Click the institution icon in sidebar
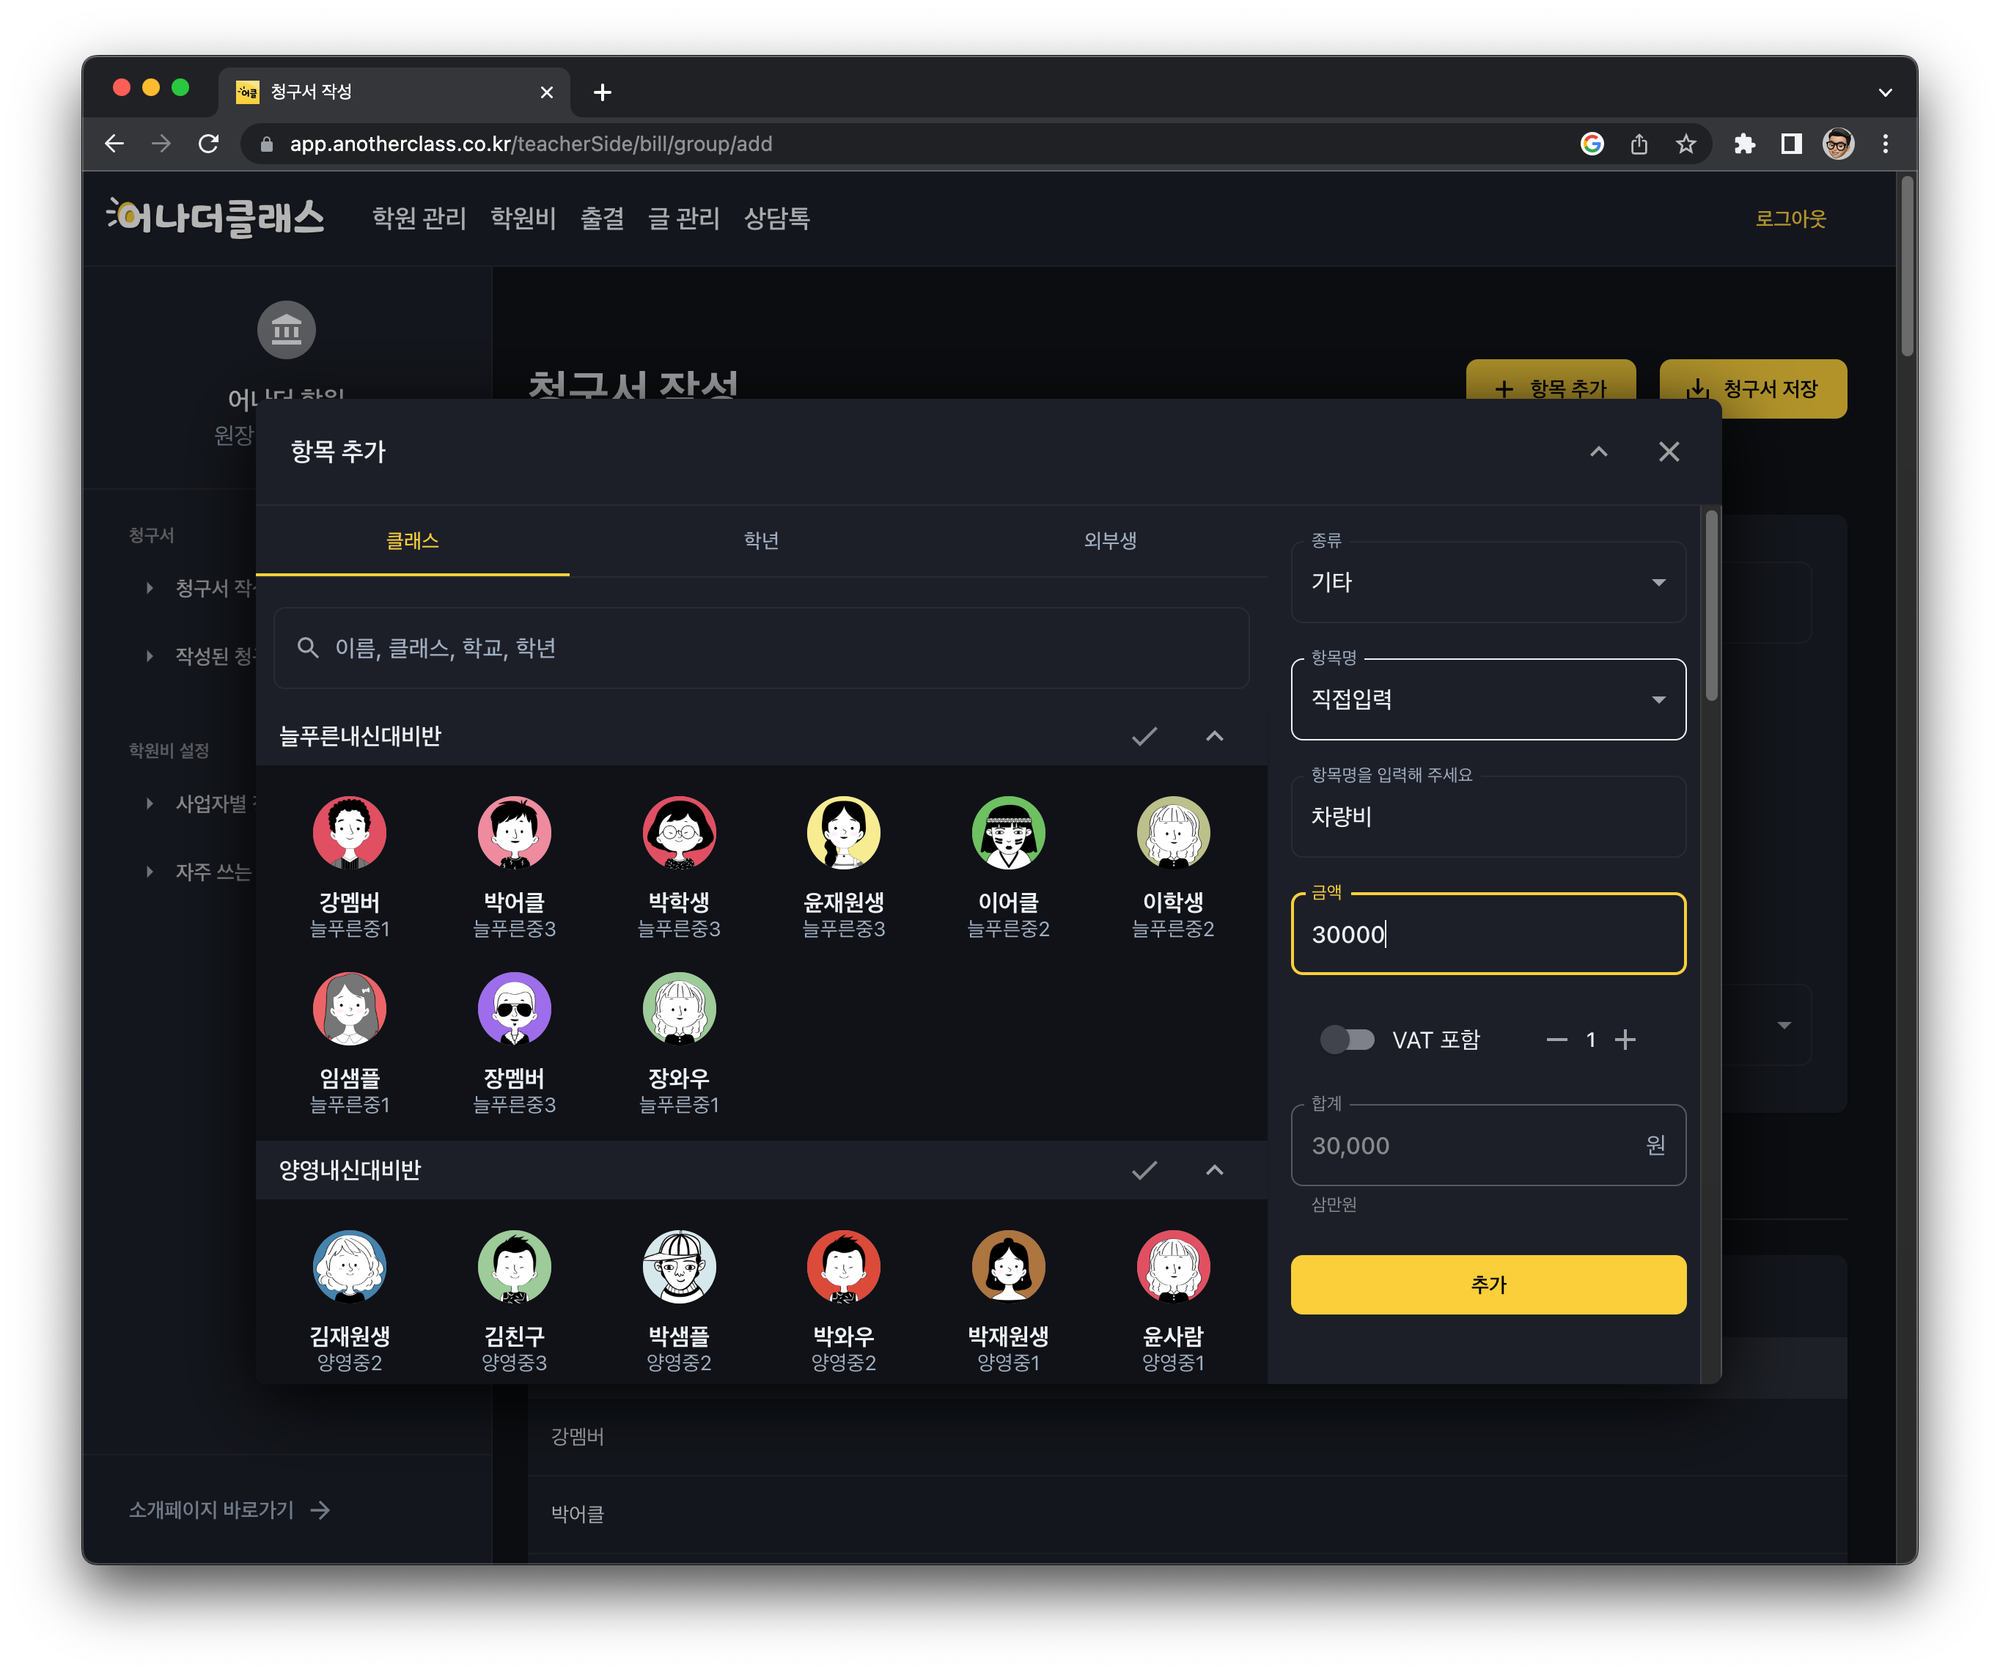 point(287,329)
